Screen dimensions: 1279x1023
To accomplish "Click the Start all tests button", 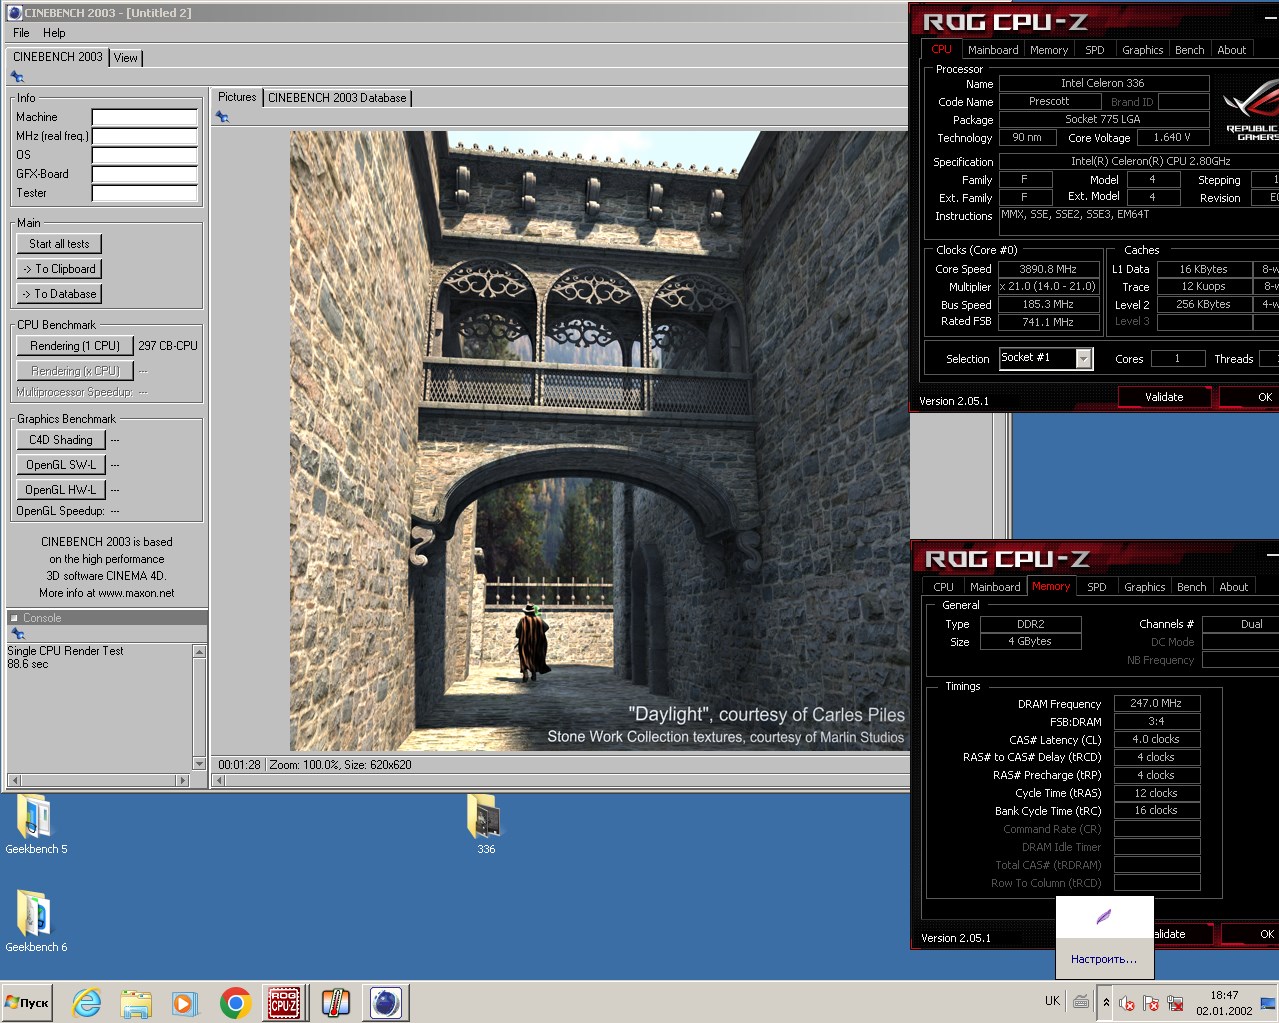I will [x=59, y=244].
